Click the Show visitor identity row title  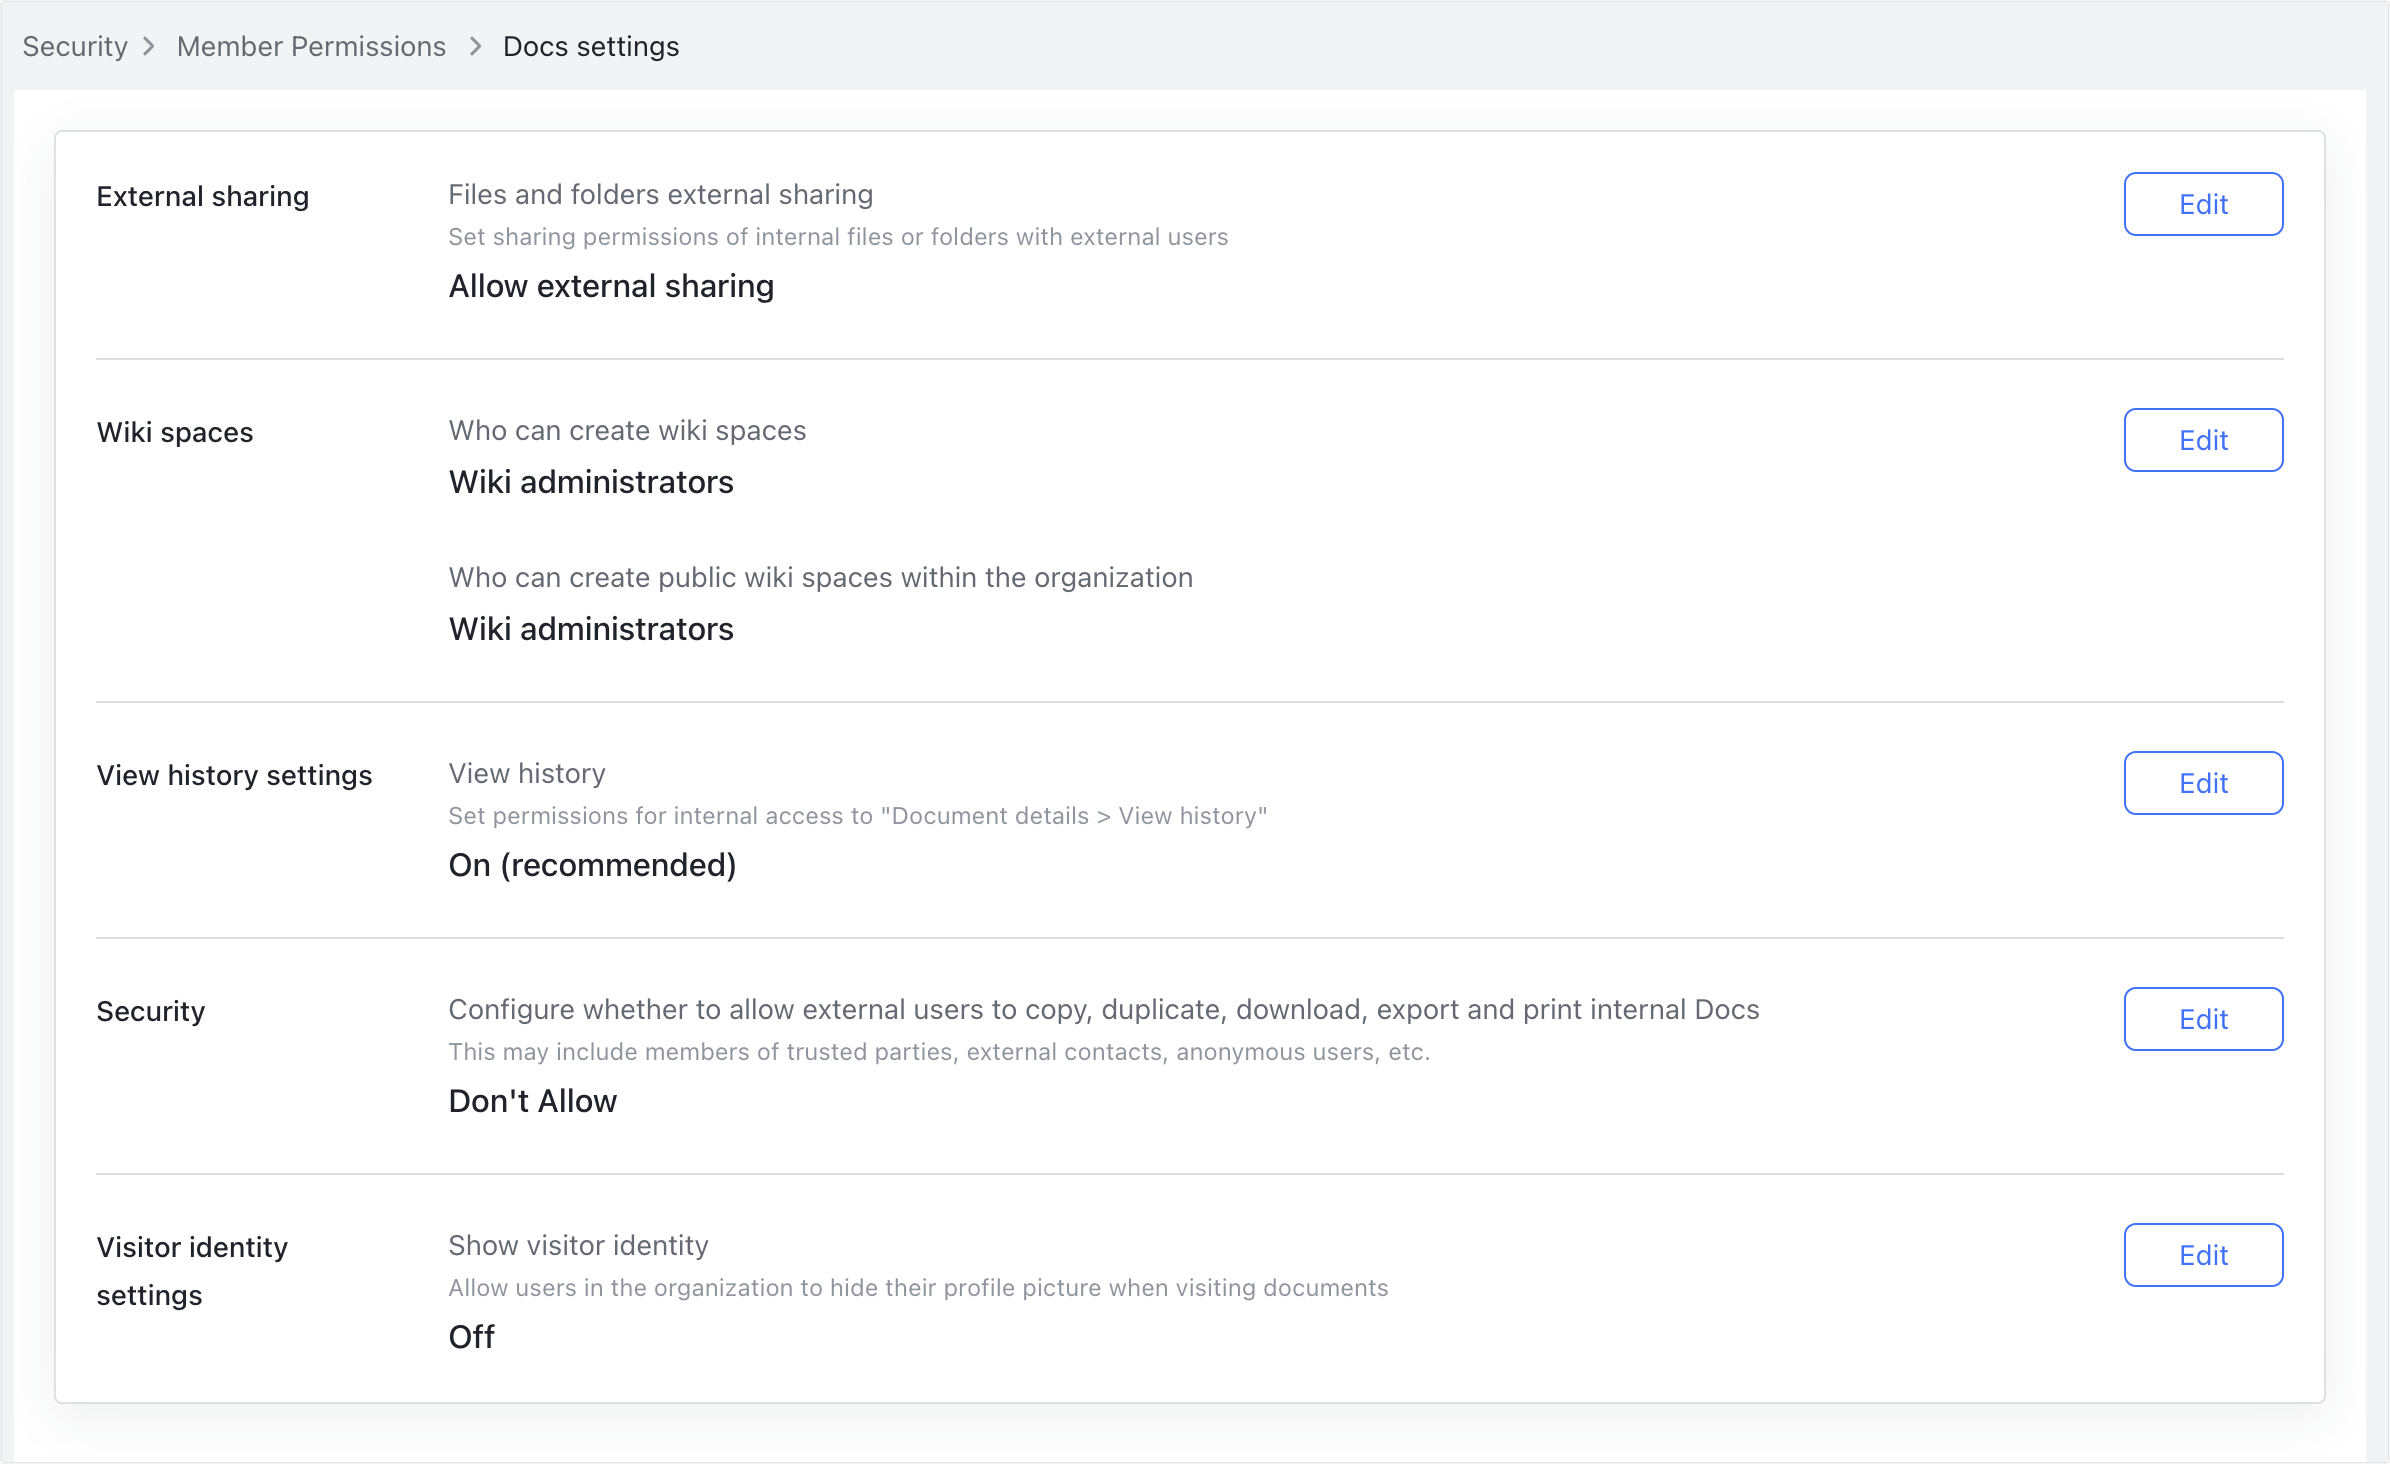[x=578, y=1245]
